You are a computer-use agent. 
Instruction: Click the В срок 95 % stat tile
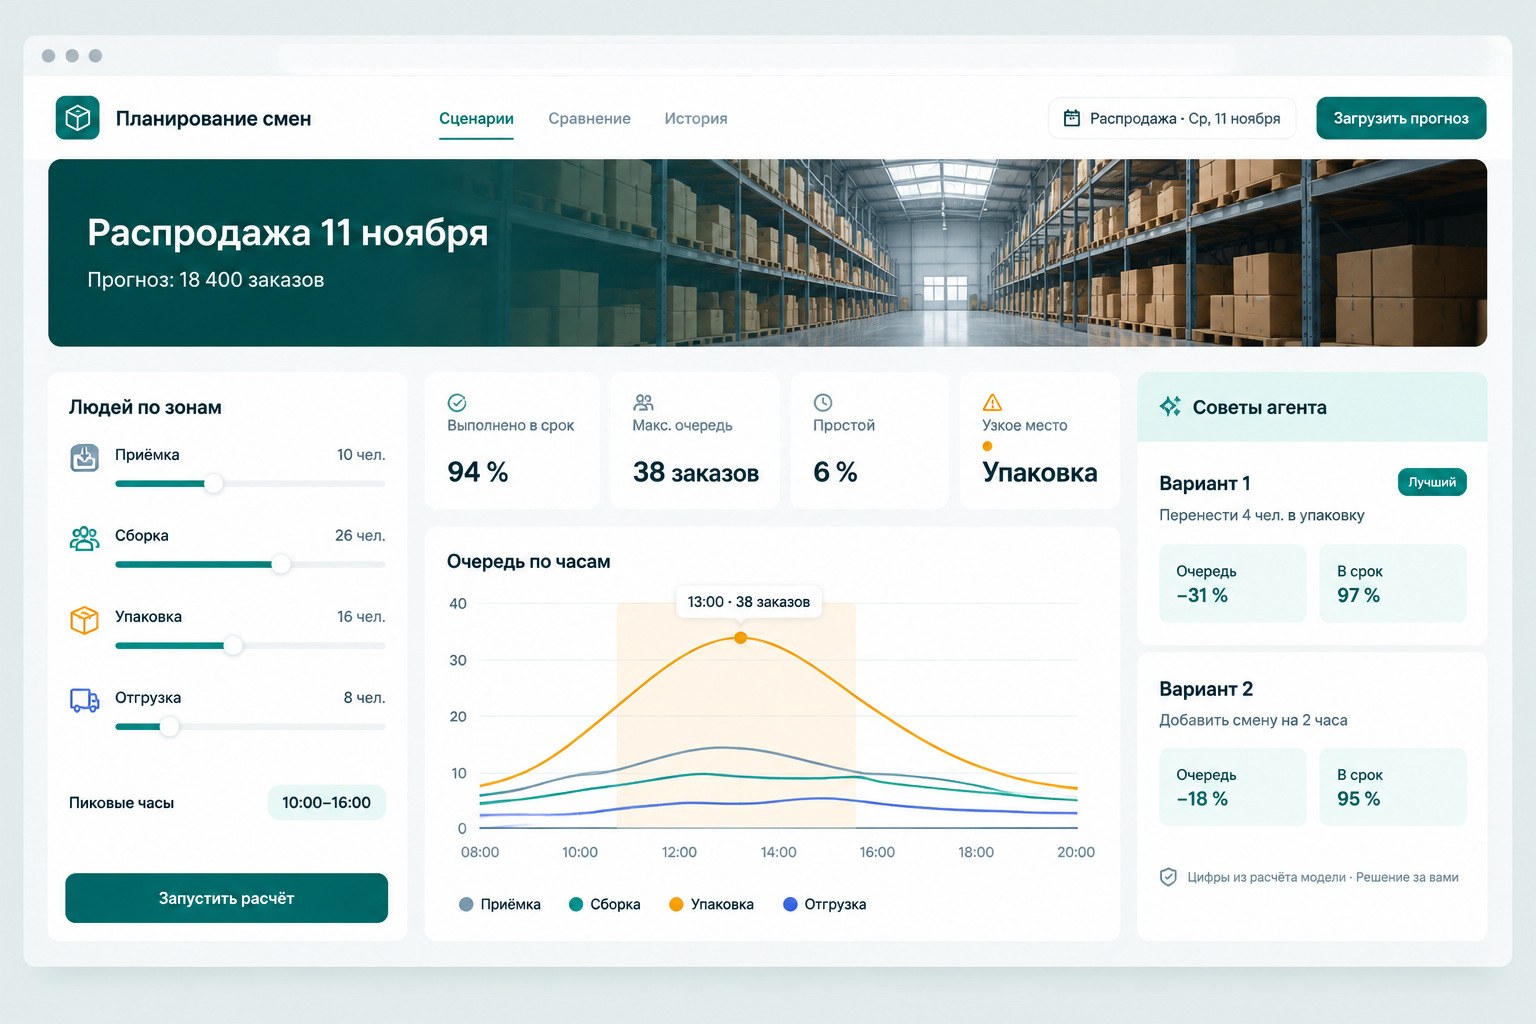[x=1393, y=787]
